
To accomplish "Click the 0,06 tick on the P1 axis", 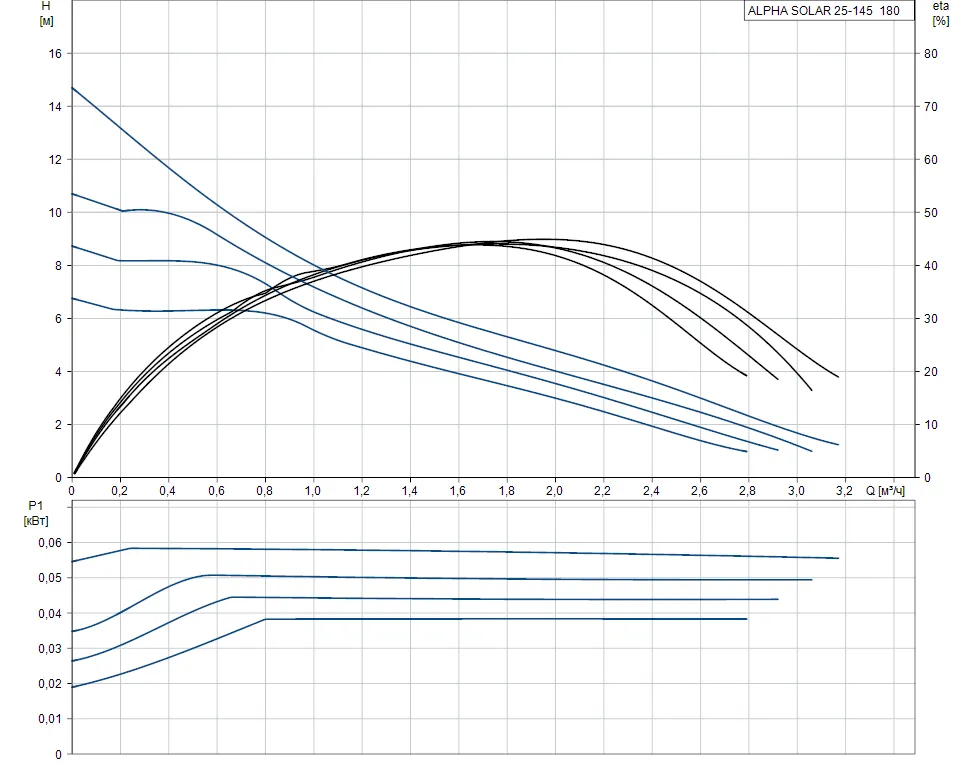I will (50, 543).
